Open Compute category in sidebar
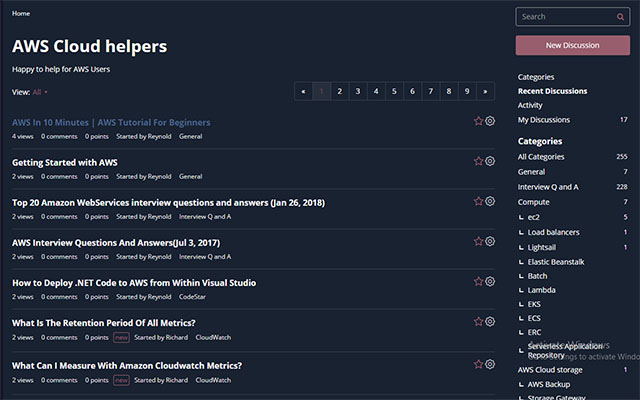Image resolution: width=640 pixels, height=400 pixels. pyautogui.click(x=533, y=202)
